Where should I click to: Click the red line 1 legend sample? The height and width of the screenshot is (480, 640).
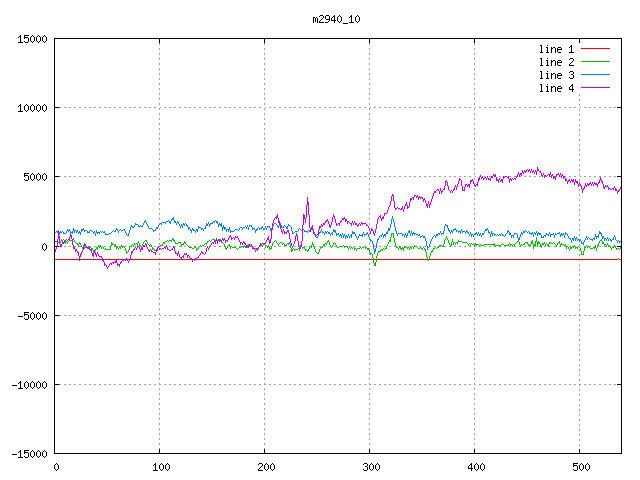[x=595, y=49]
